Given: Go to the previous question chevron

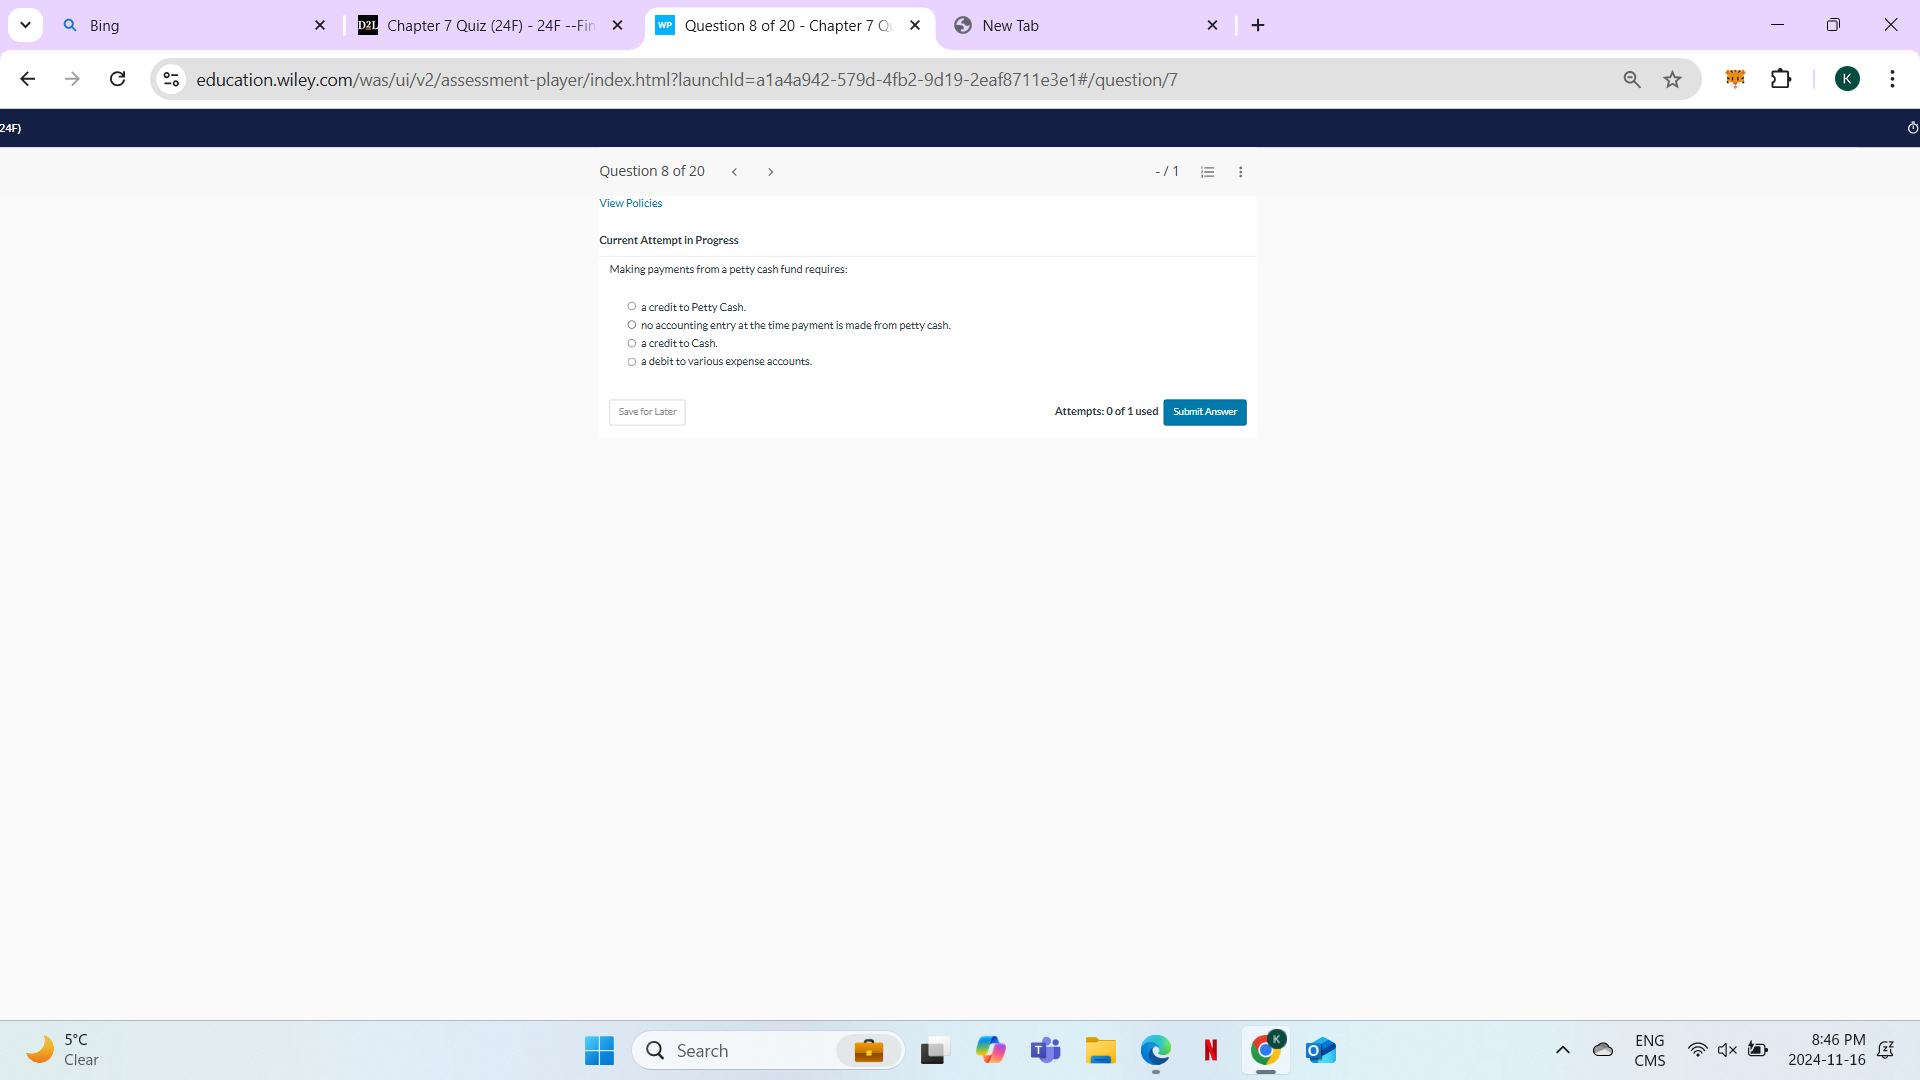Looking at the screenshot, I should (735, 171).
